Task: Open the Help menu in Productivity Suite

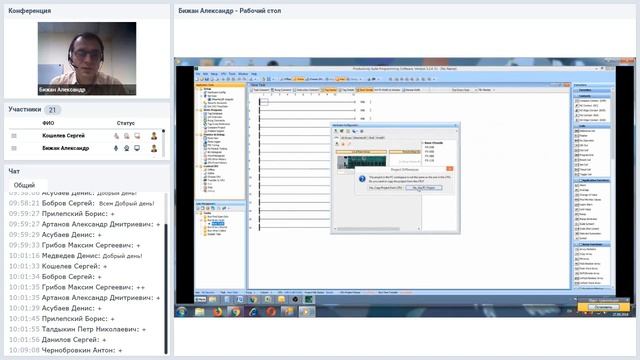Action: click(254, 74)
